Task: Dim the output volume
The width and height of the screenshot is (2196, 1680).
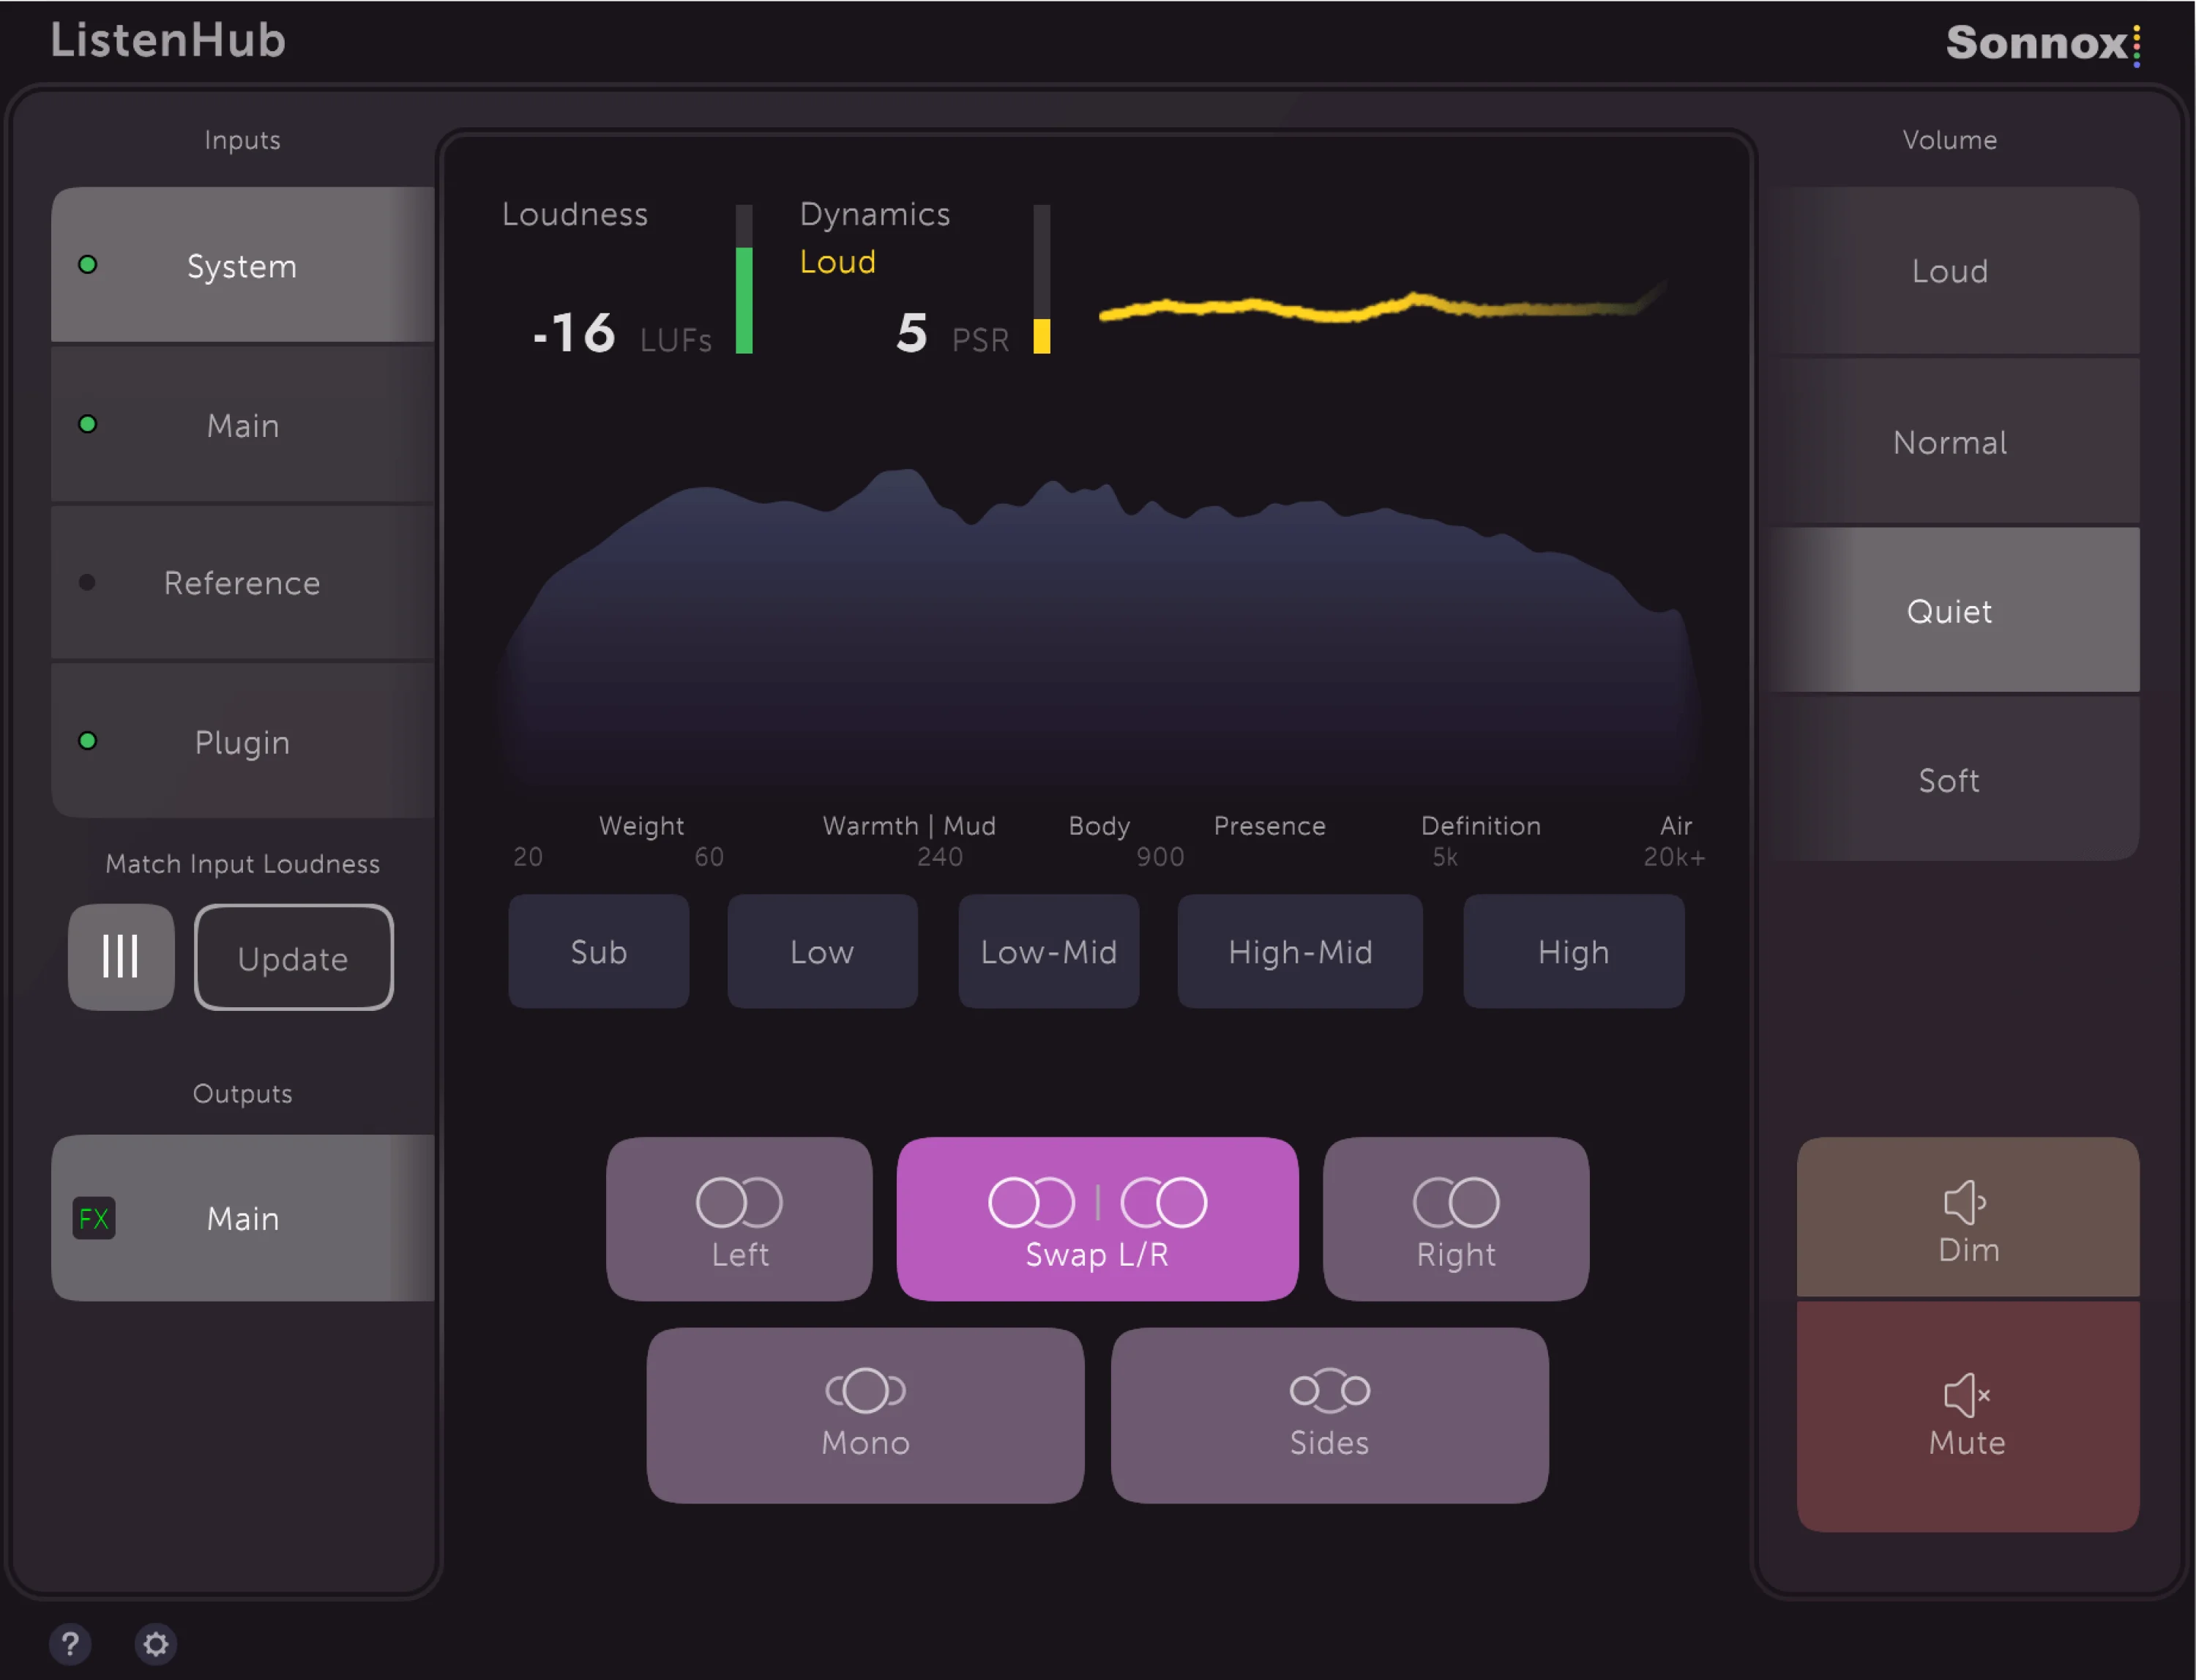Action: coord(1968,1217)
